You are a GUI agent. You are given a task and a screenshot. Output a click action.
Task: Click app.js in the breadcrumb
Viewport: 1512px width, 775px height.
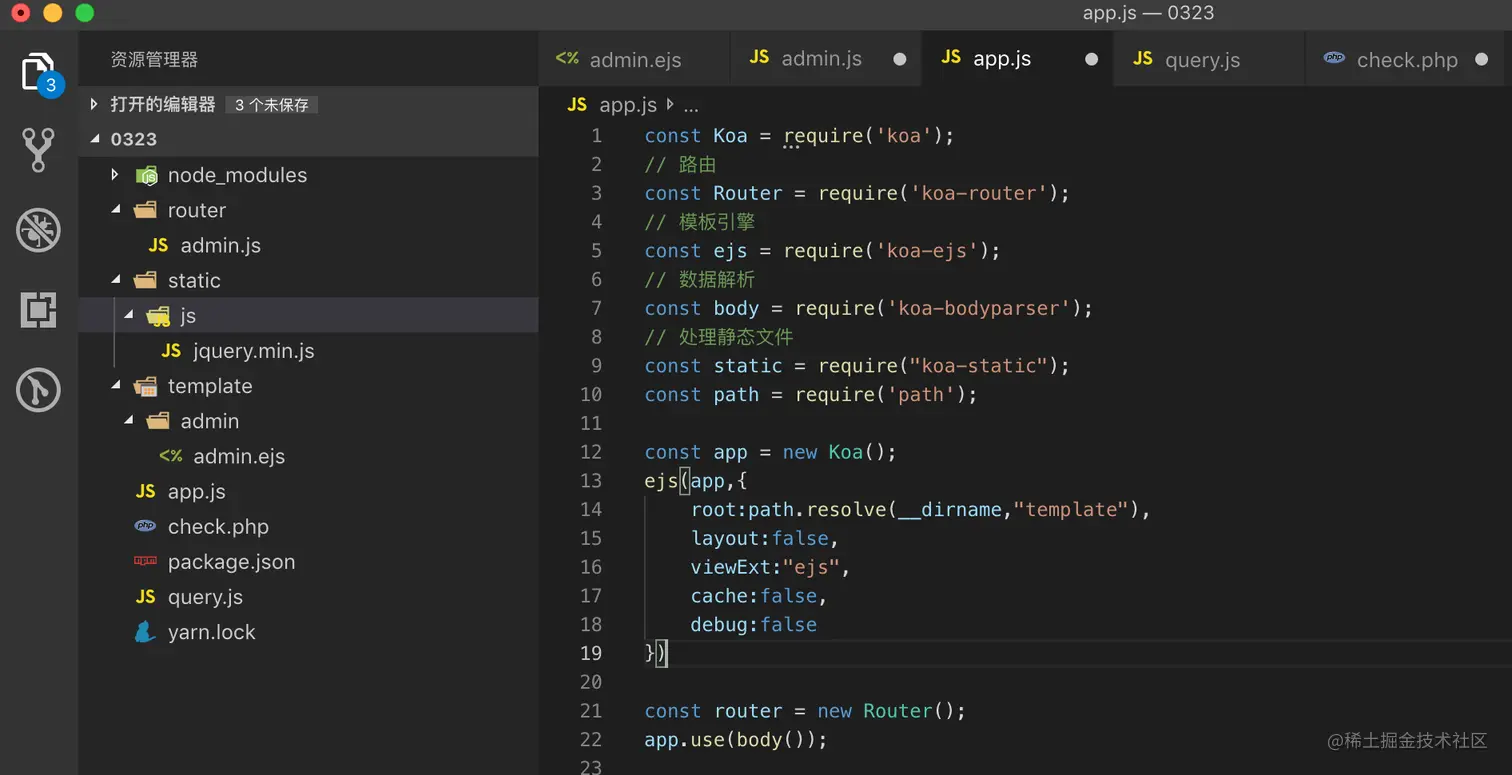(628, 105)
